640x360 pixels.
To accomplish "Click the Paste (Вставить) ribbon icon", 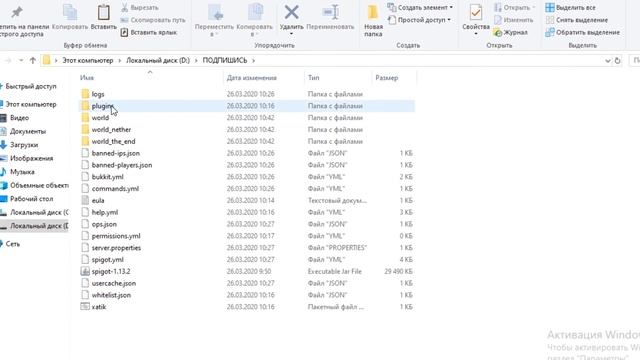I will 103,12.
